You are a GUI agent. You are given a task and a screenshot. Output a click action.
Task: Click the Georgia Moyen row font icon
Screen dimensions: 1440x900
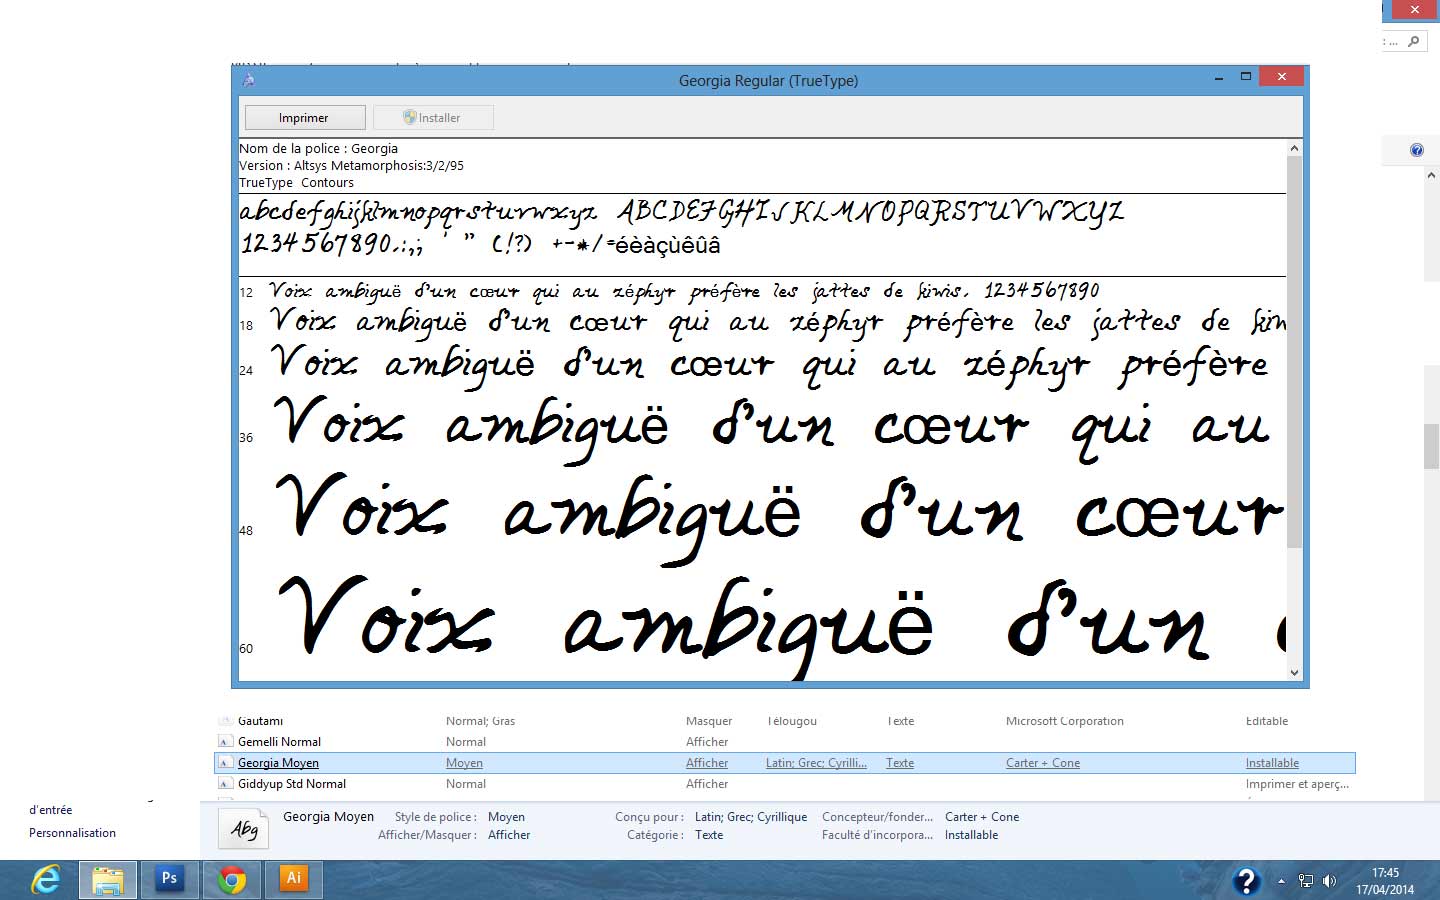(225, 763)
